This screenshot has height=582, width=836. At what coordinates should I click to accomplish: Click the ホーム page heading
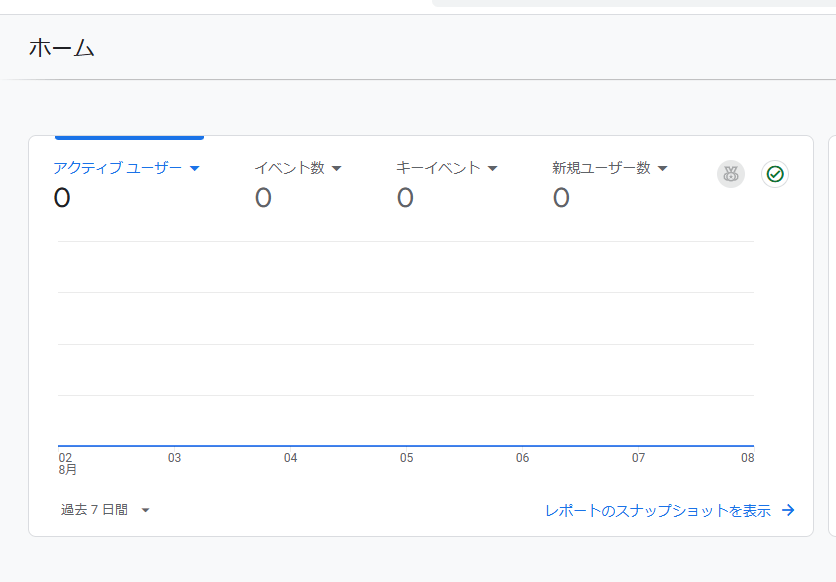(x=61, y=47)
